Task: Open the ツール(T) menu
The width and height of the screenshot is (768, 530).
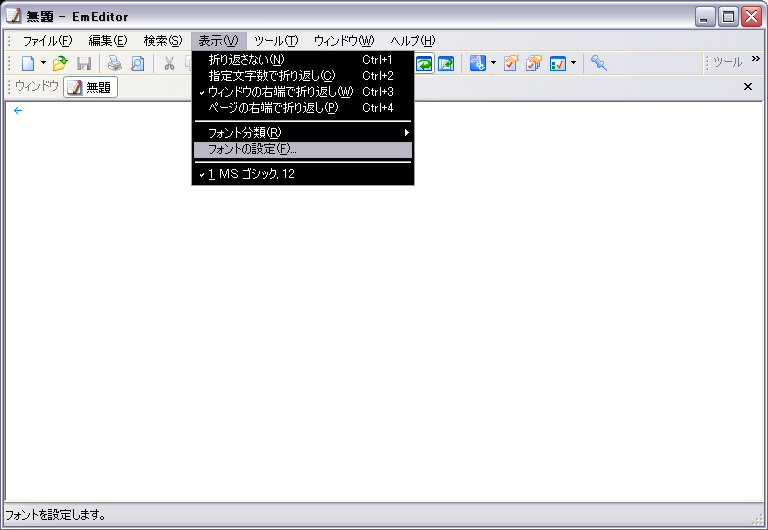Action: pyautogui.click(x=276, y=41)
